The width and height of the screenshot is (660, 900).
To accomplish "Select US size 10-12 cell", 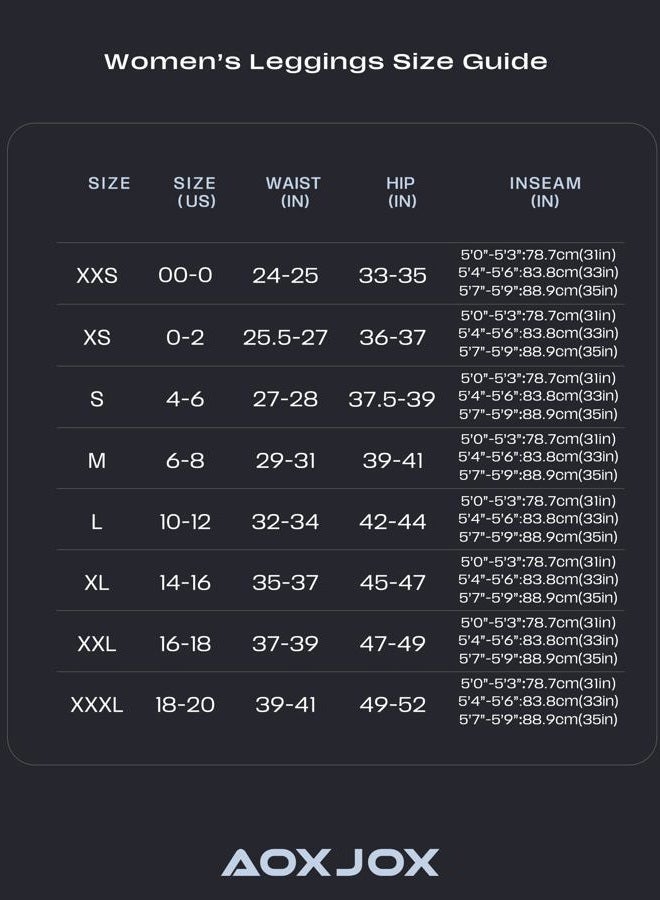I will tap(185, 522).
